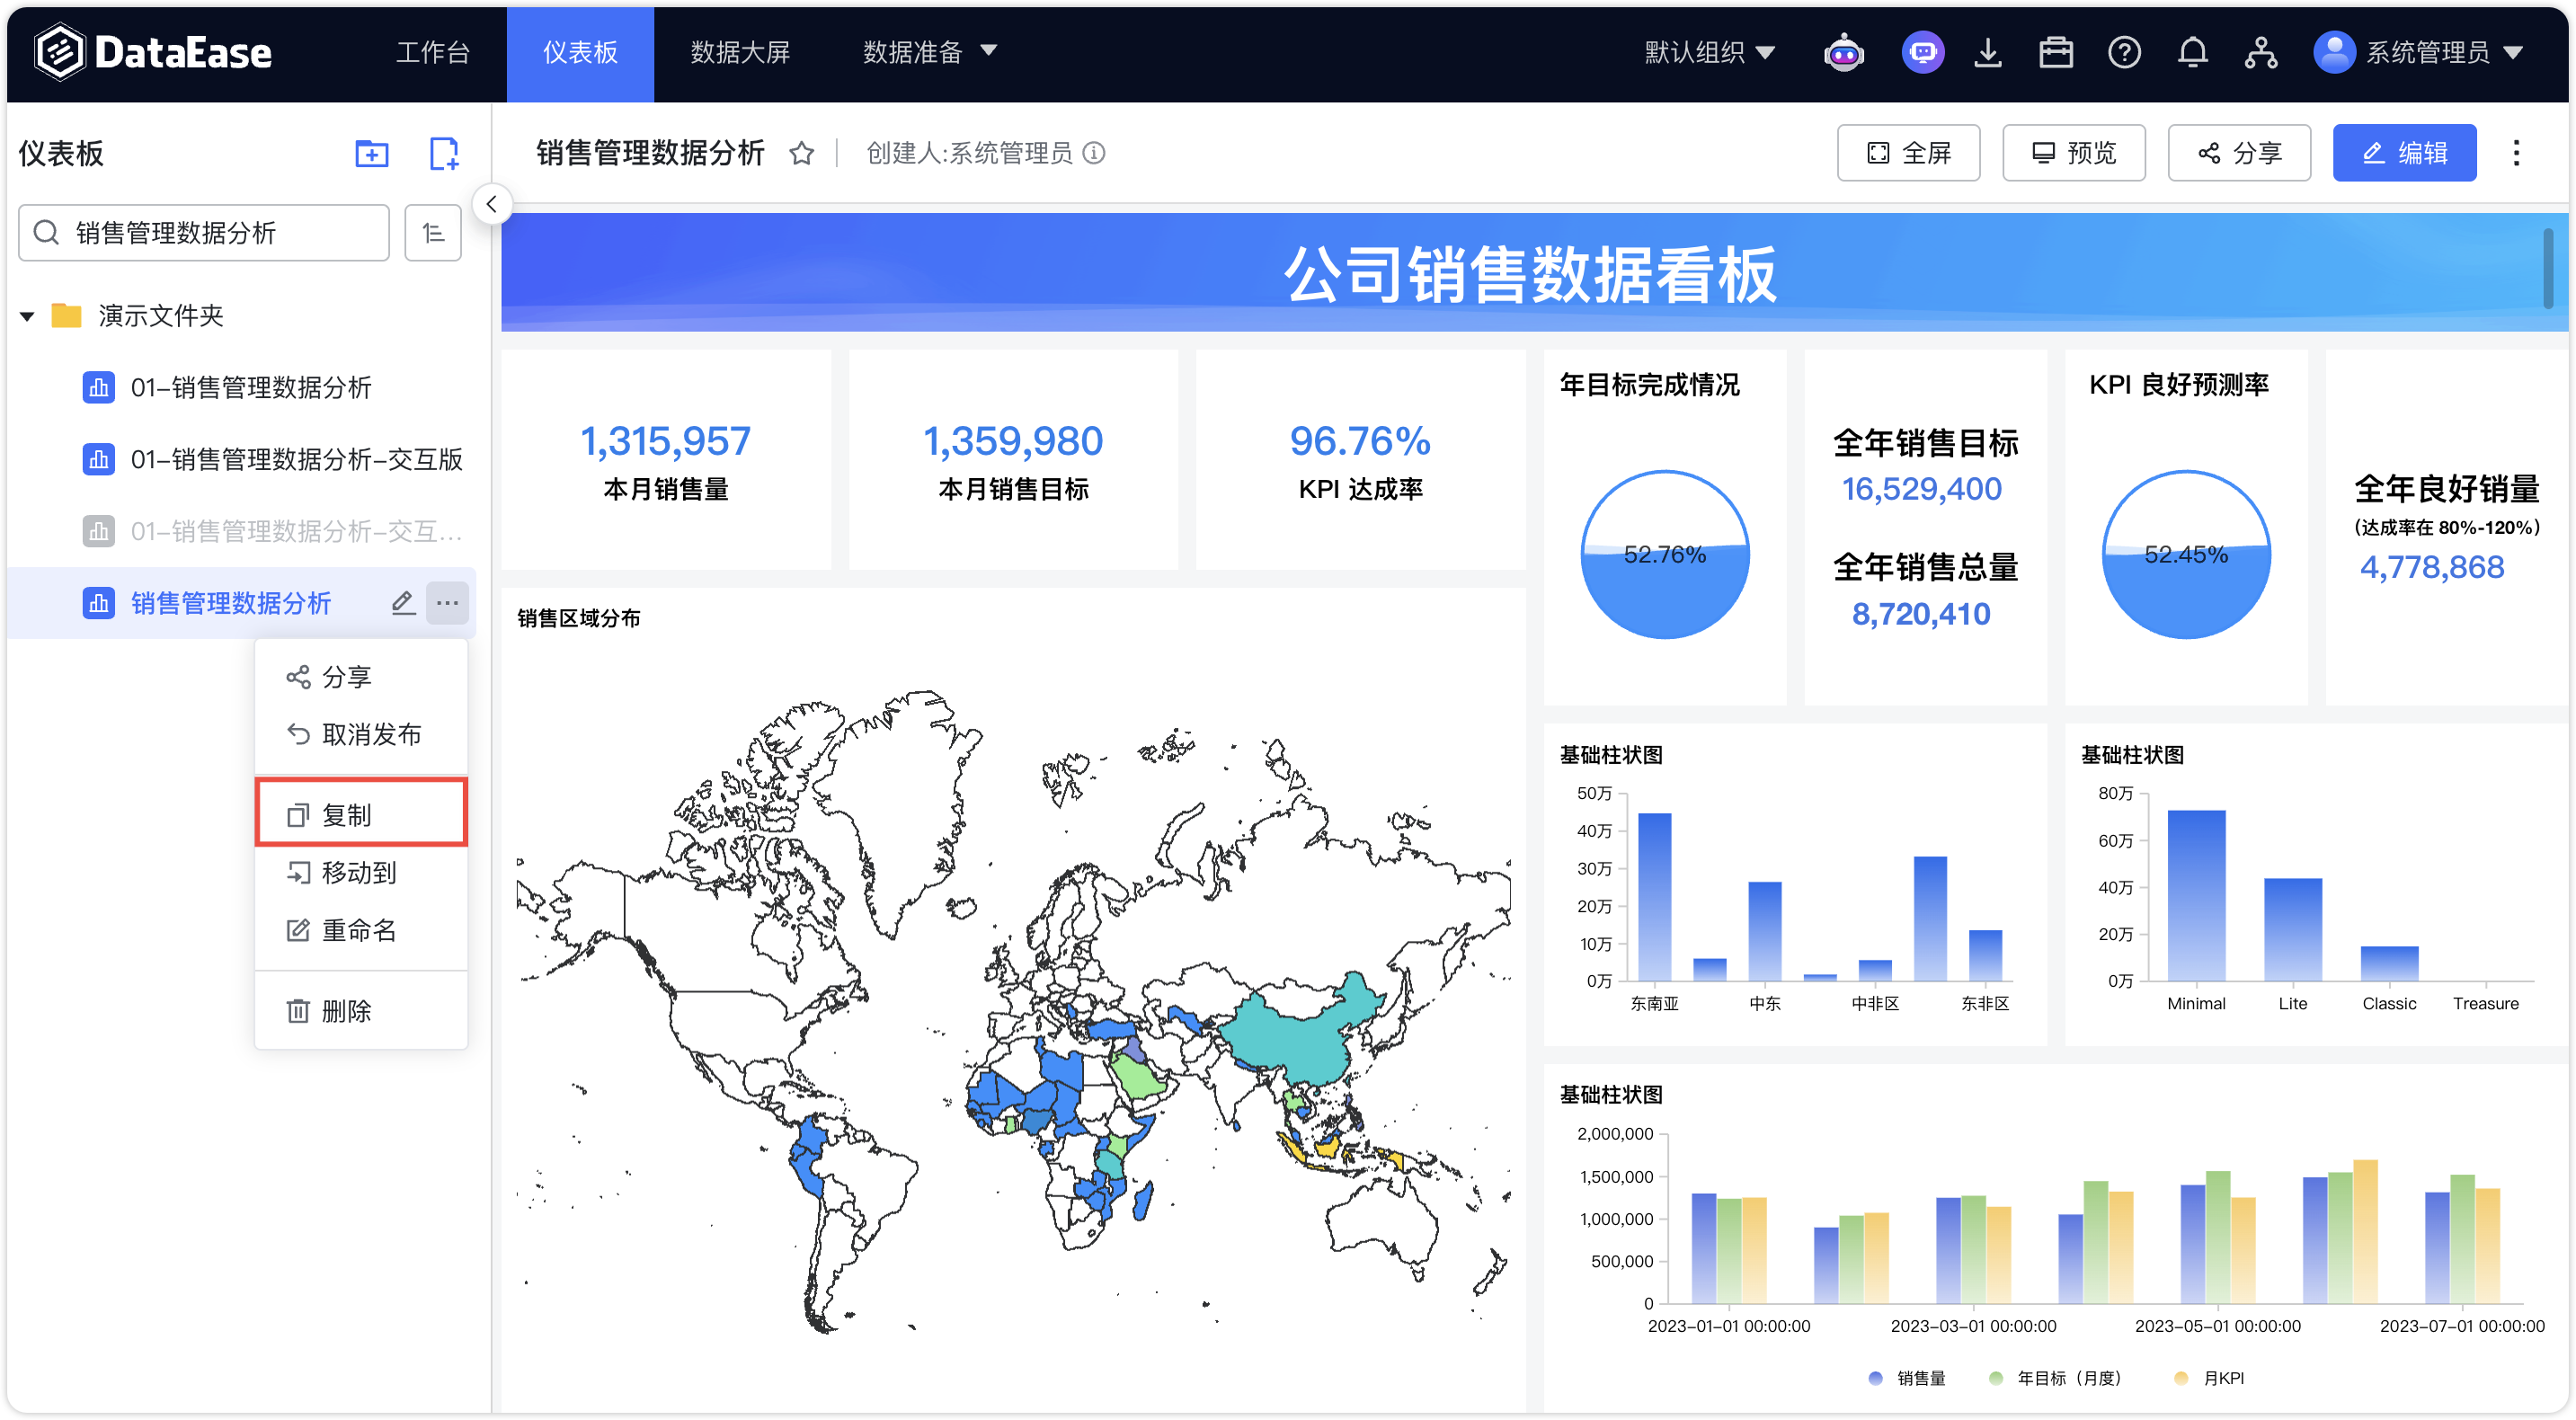Create a new dashboard icon
2576x1420 pixels.
(444, 154)
